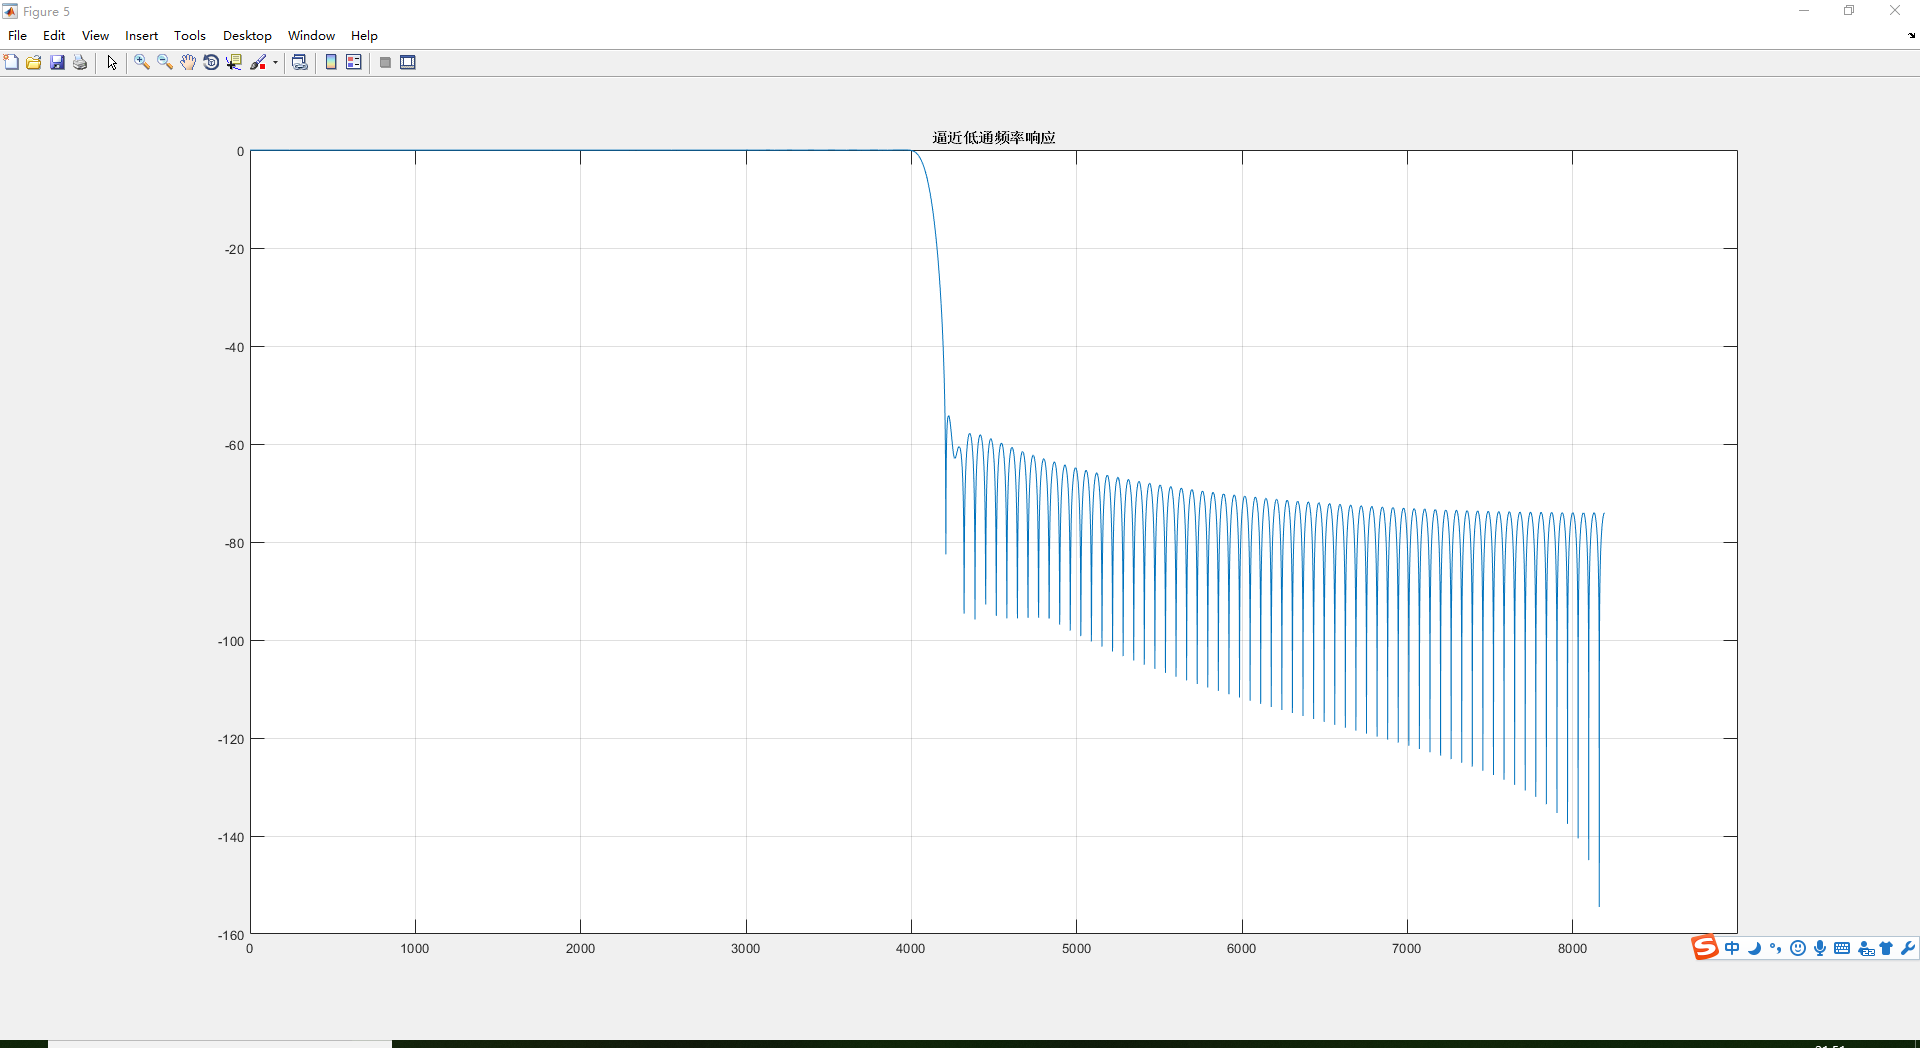Open the soft keyboard on the Sogou bar
1920x1048 pixels.
[x=1842, y=948]
